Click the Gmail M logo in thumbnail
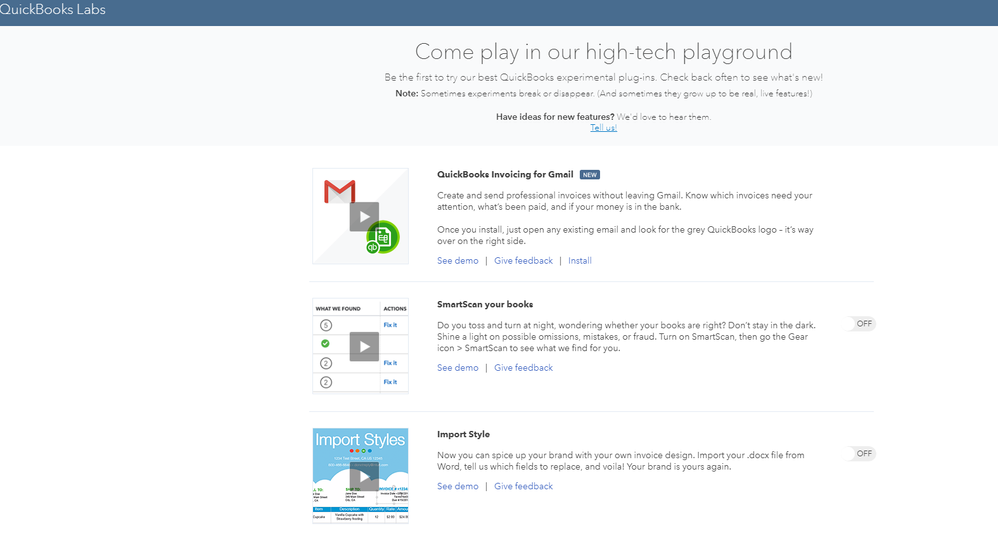The width and height of the screenshot is (998, 552). pyautogui.click(x=339, y=192)
